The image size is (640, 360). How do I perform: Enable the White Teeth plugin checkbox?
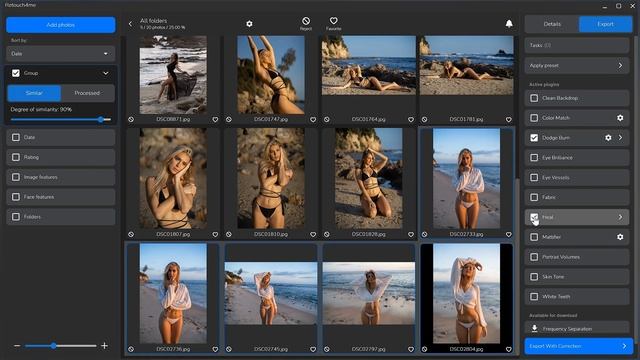(534, 297)
